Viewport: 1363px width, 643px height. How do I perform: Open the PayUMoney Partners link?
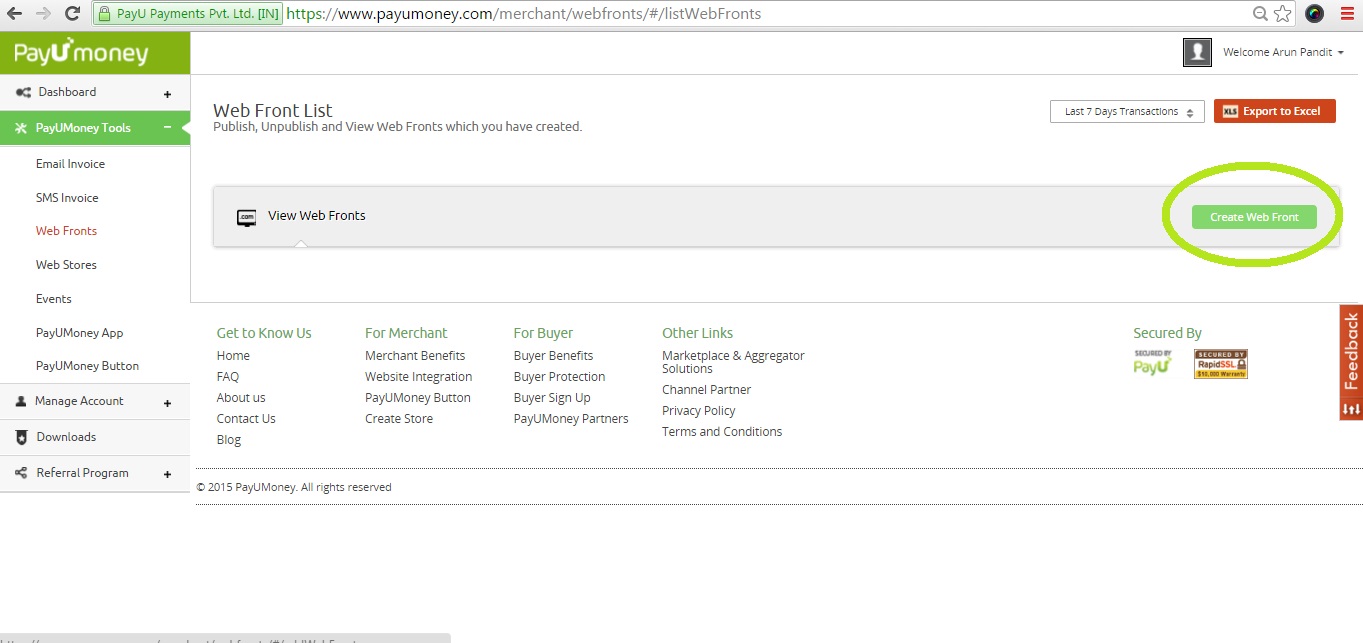click(x=571, y=419)
